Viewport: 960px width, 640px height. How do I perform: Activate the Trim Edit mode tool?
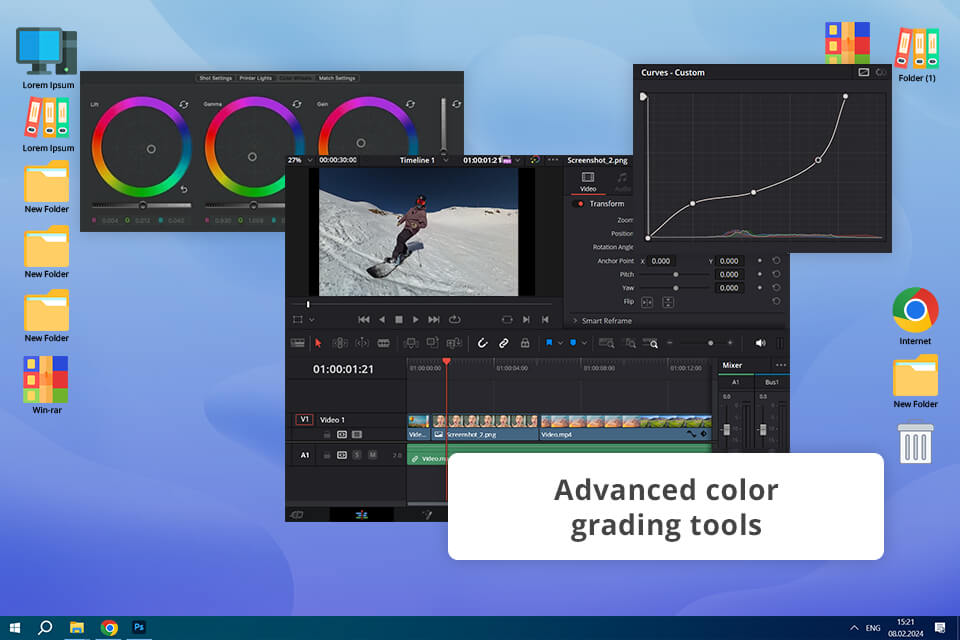[340, 343]
